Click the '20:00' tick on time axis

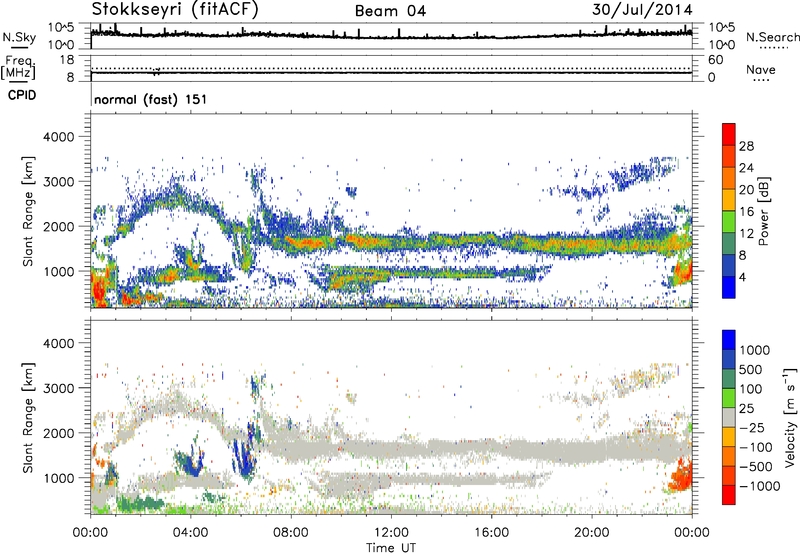pos(592,533)
